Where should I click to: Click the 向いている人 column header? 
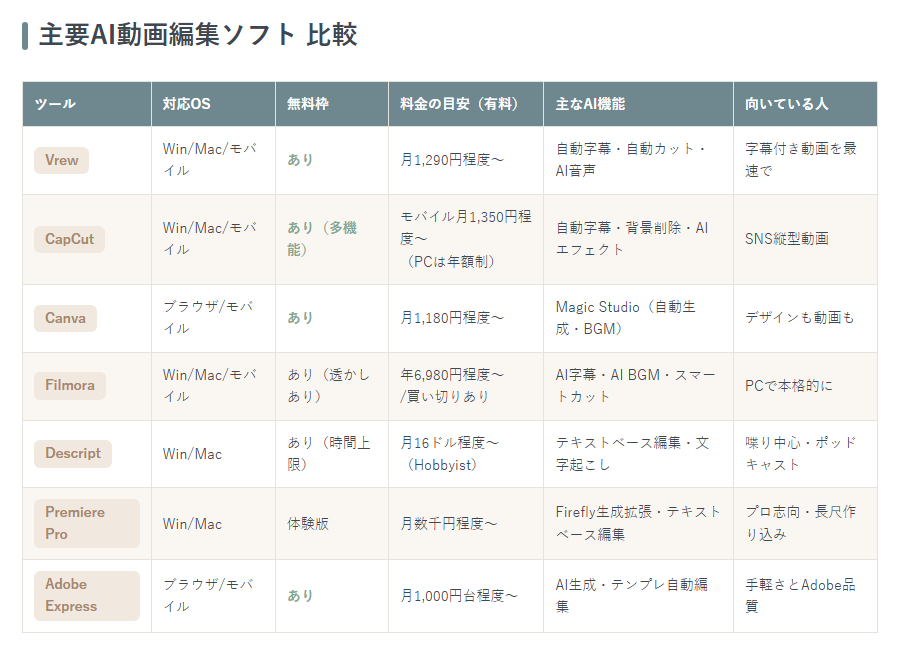(x=805, y=104)
